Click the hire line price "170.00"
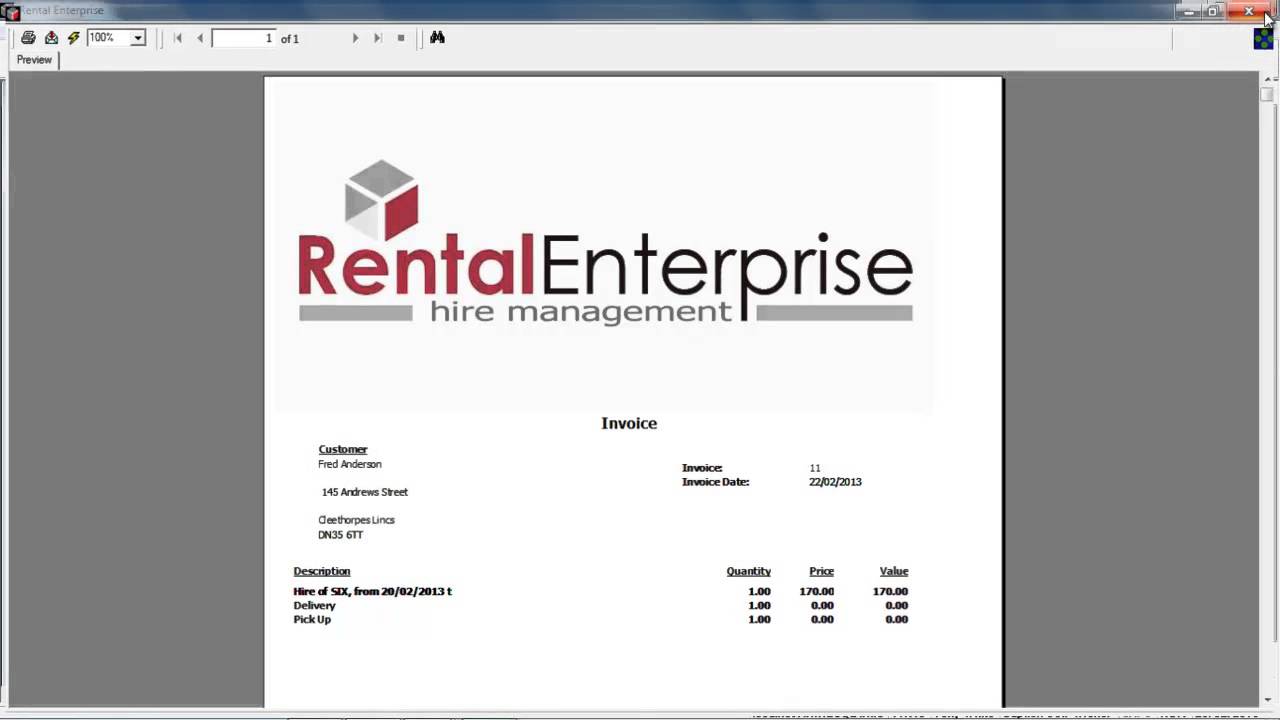 click(817, 592)
